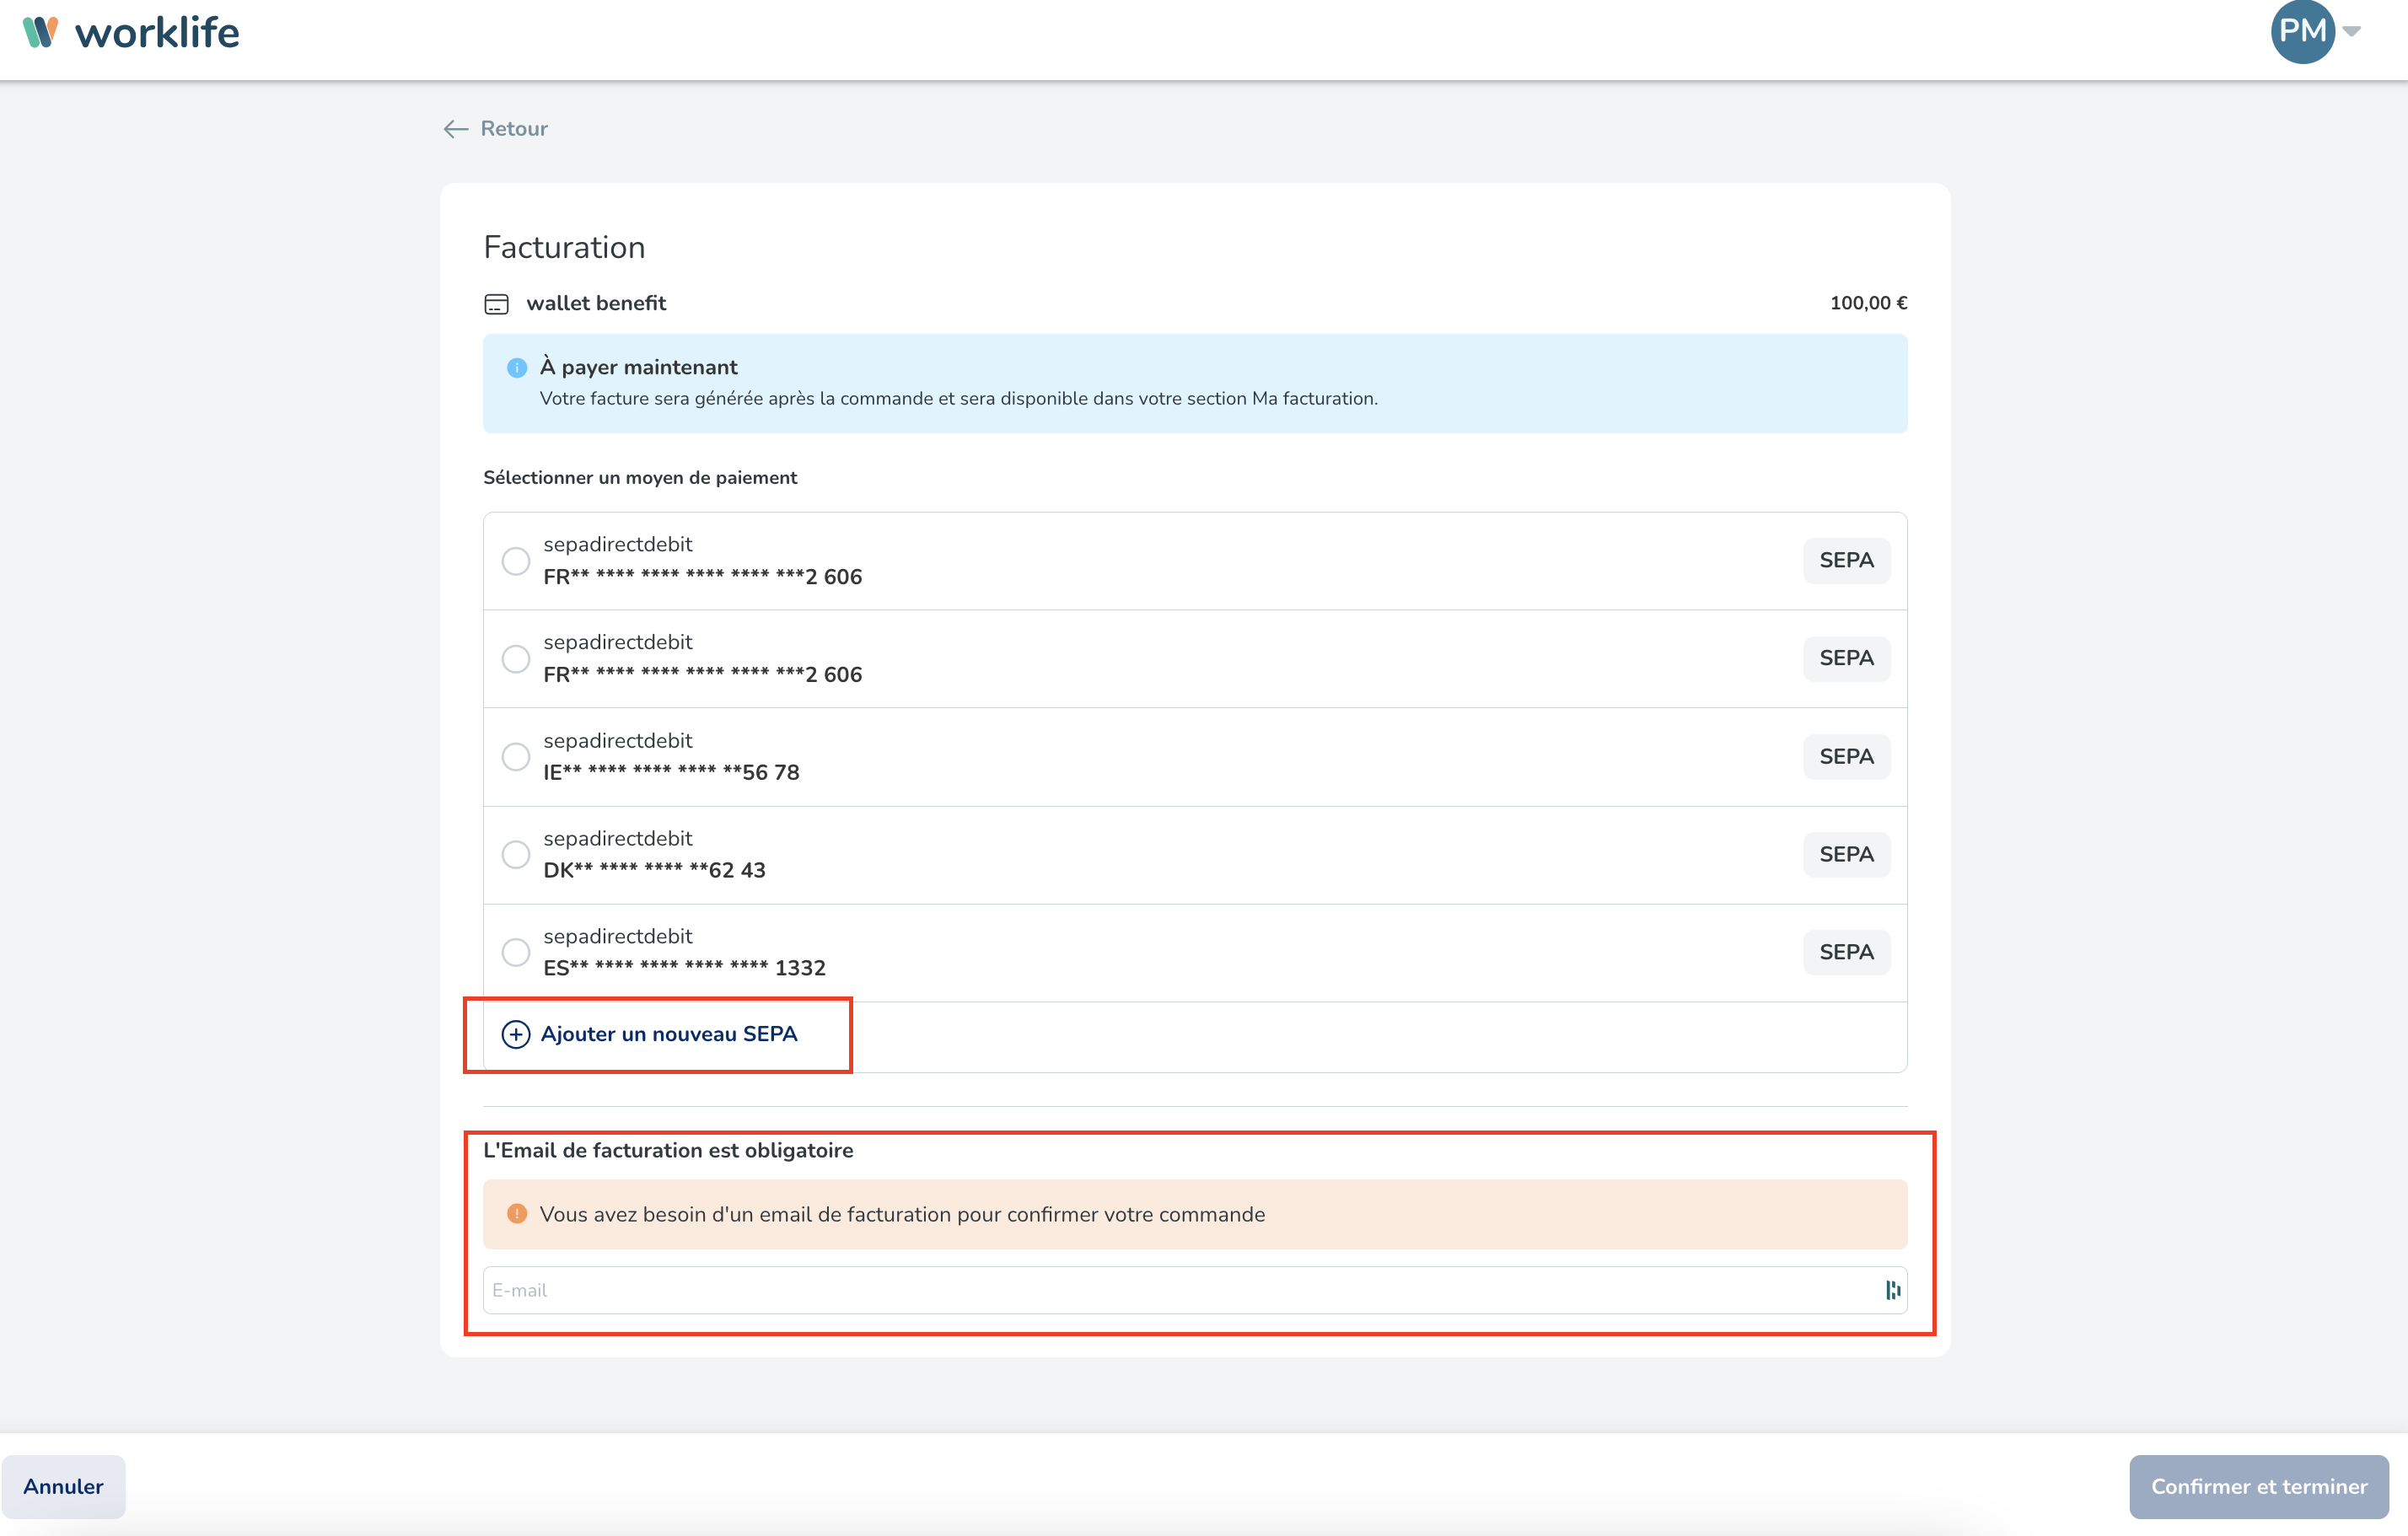The width and height of the screenshot is (2408, 1536).
Task: Click the Worklife logo icon
Action: (x=40, y=32)
